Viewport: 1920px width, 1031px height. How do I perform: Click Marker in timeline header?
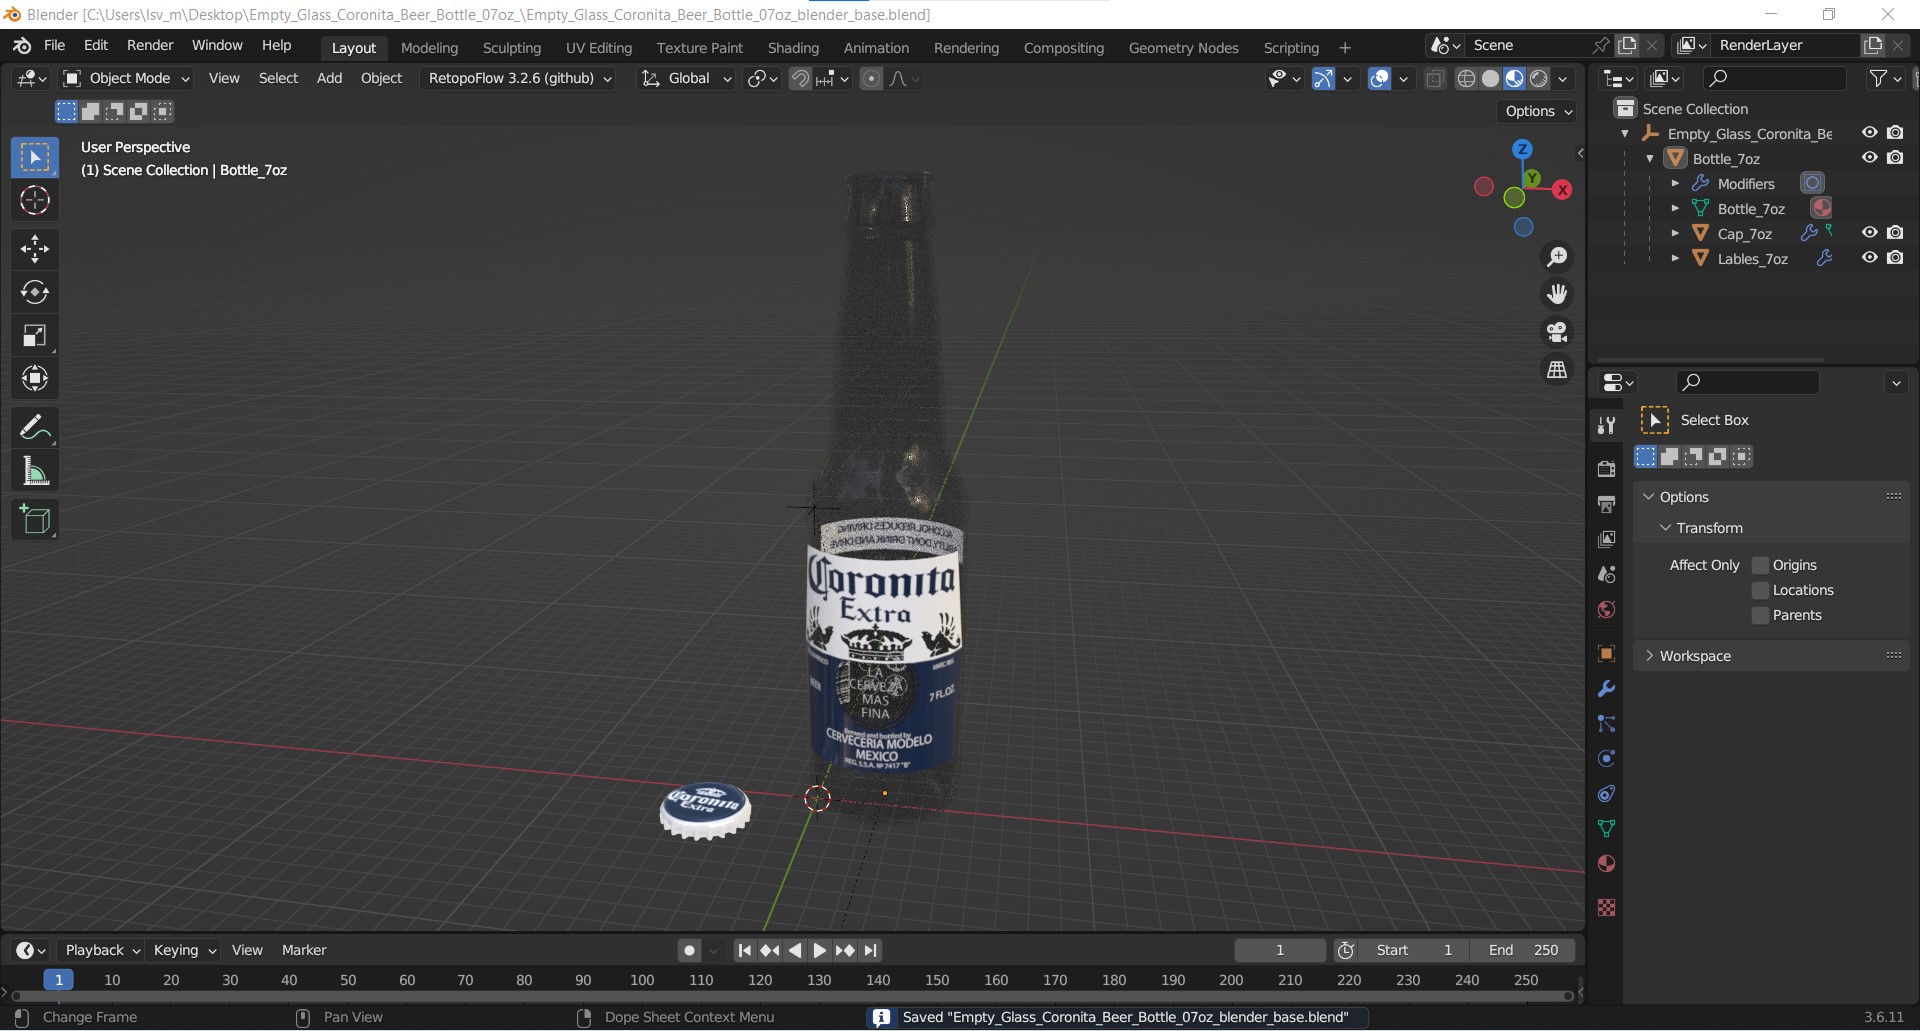(304, 950)
